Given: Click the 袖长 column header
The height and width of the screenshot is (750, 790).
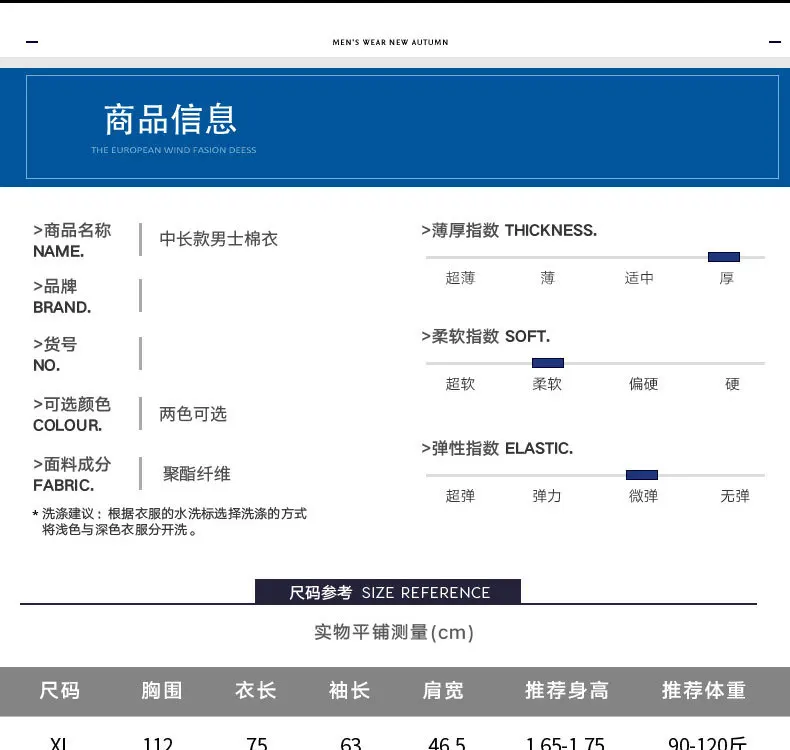Looking at the screenshot, I should [349, 691].
